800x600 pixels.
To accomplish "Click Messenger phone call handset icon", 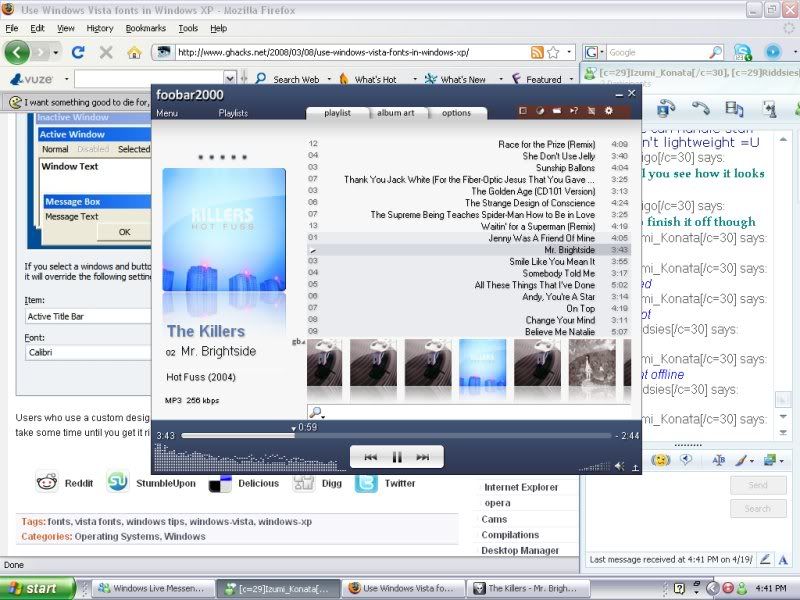I will point(701,108).
